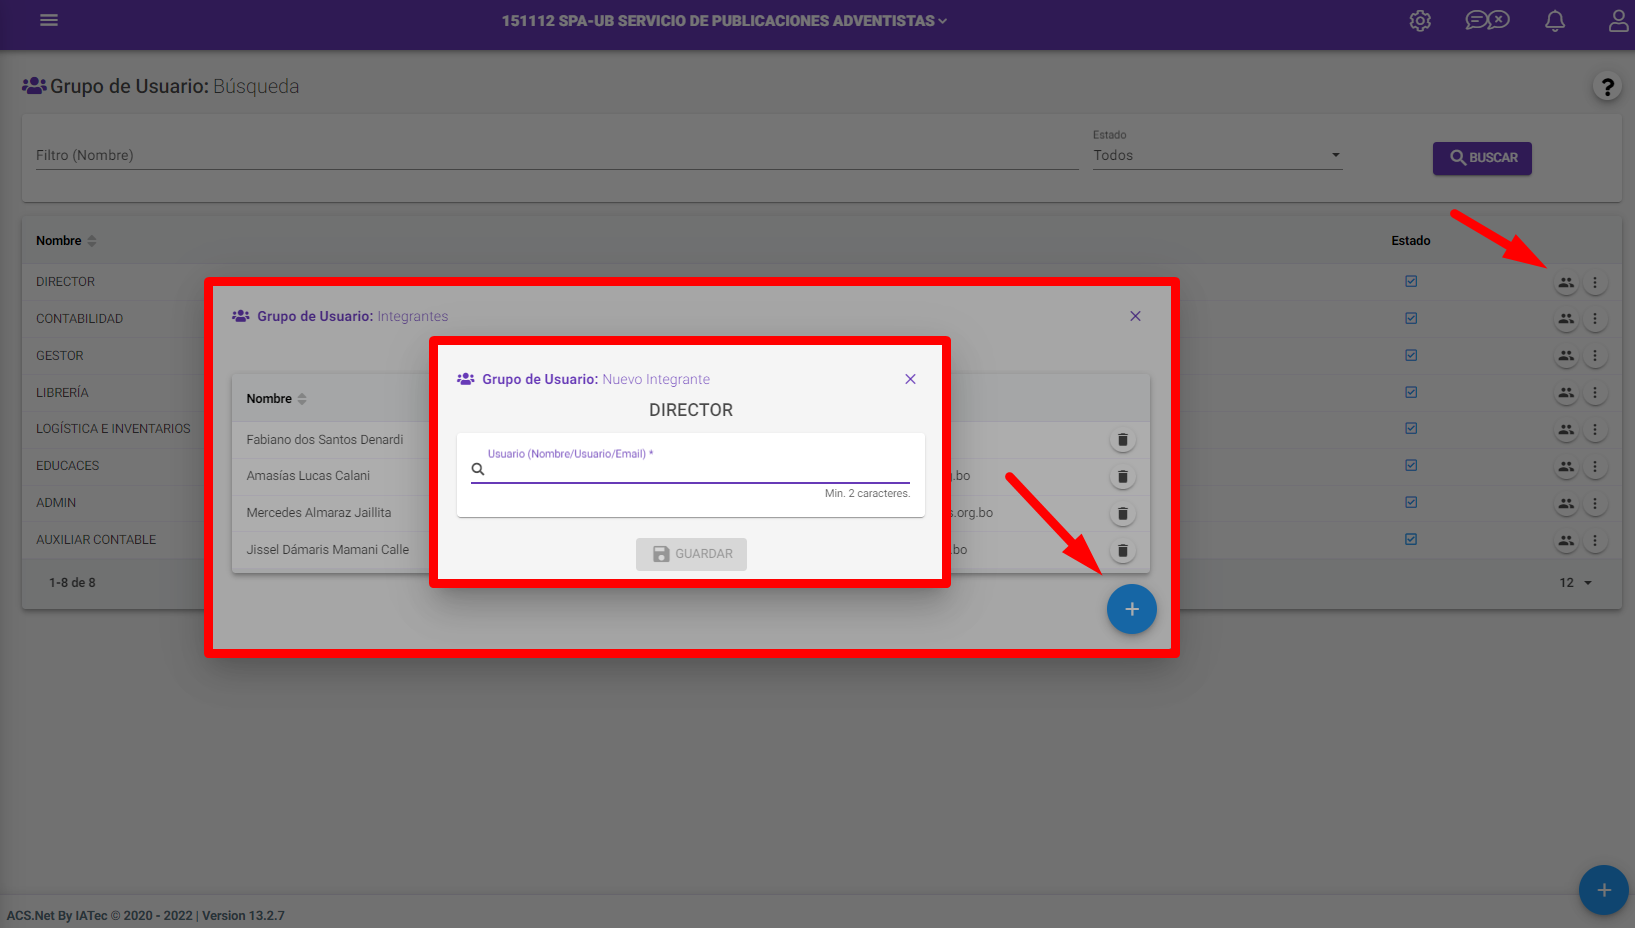Focus the Filtro (Nombre) field
This screenshot has height=928, width=1635.
click(x=557, y=155)
